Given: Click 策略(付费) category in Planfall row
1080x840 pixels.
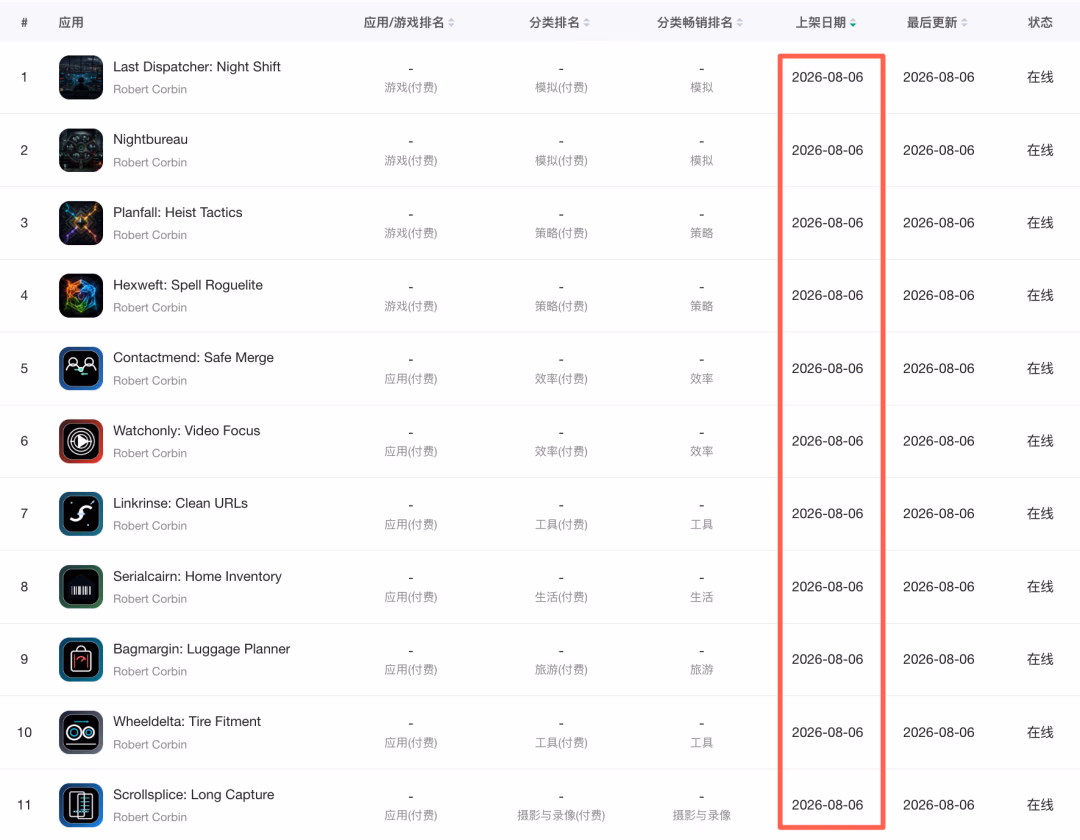Looking at the screenshot, I should pos(561,233).
